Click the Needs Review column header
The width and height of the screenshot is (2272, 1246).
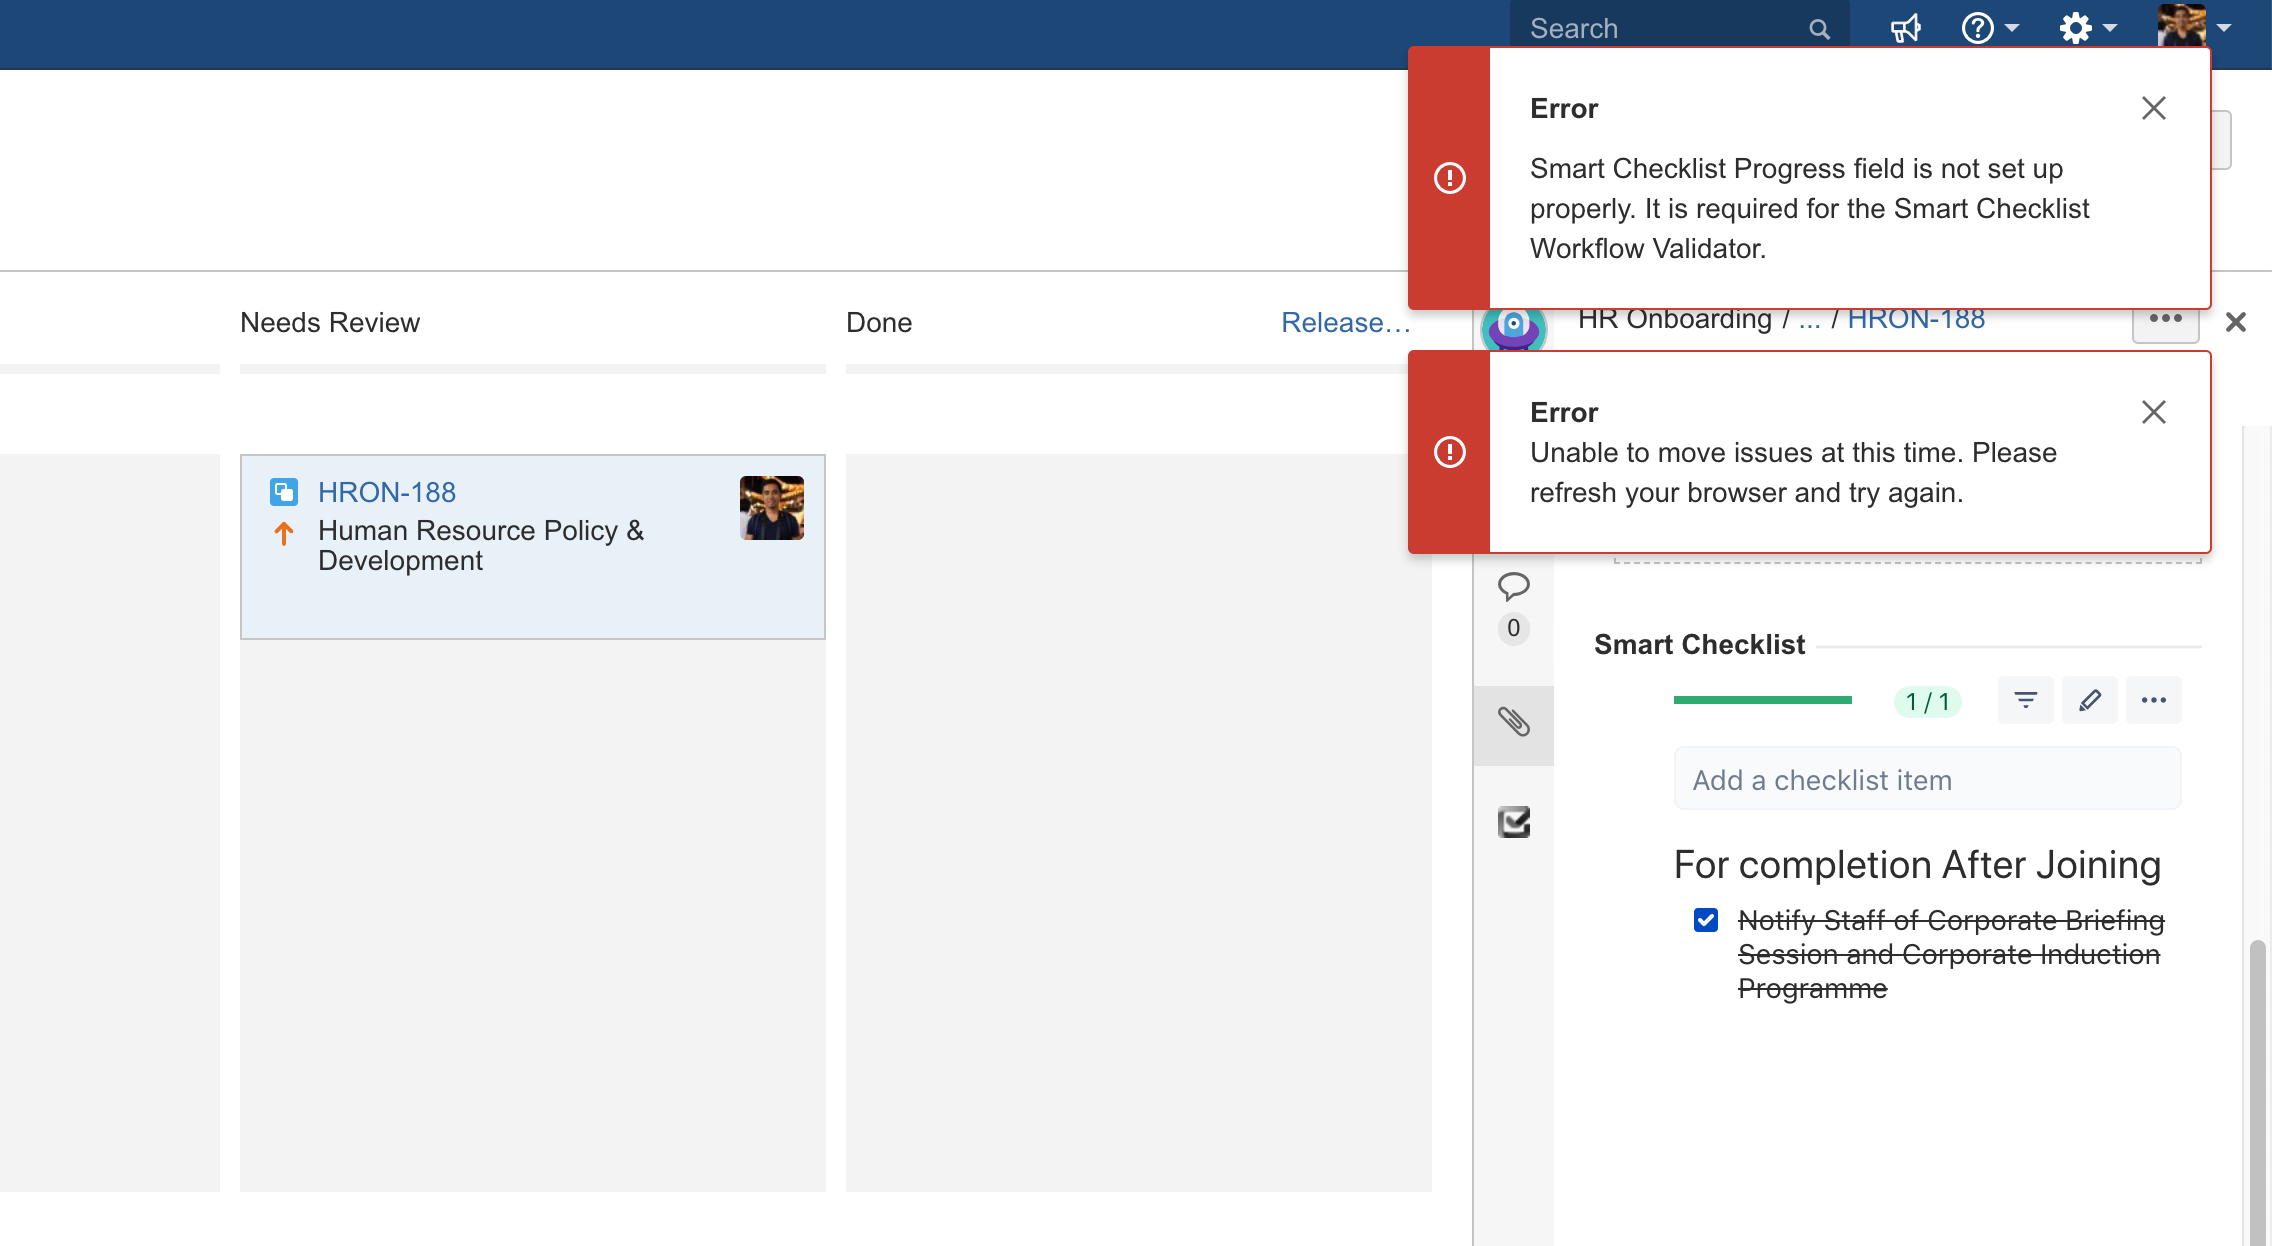330,322
